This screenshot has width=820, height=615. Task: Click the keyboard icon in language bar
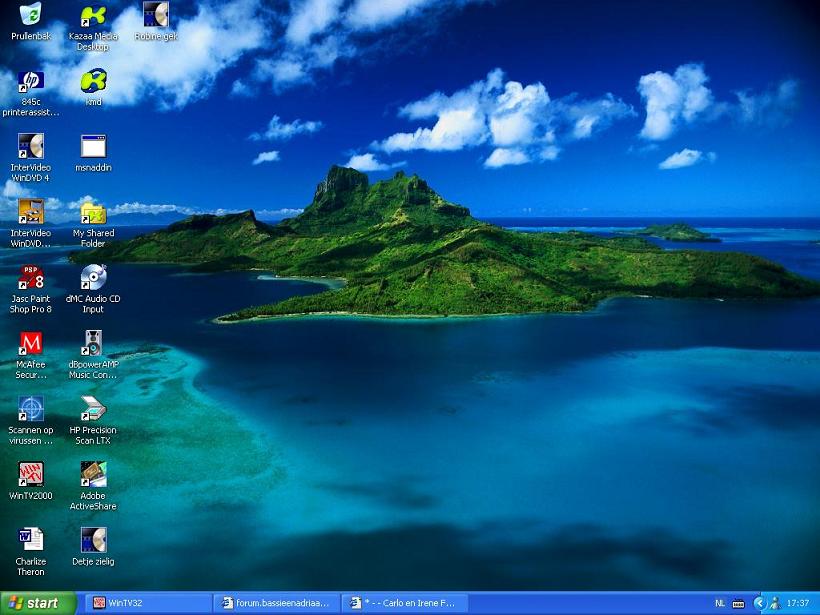click(x=738, y=603)
